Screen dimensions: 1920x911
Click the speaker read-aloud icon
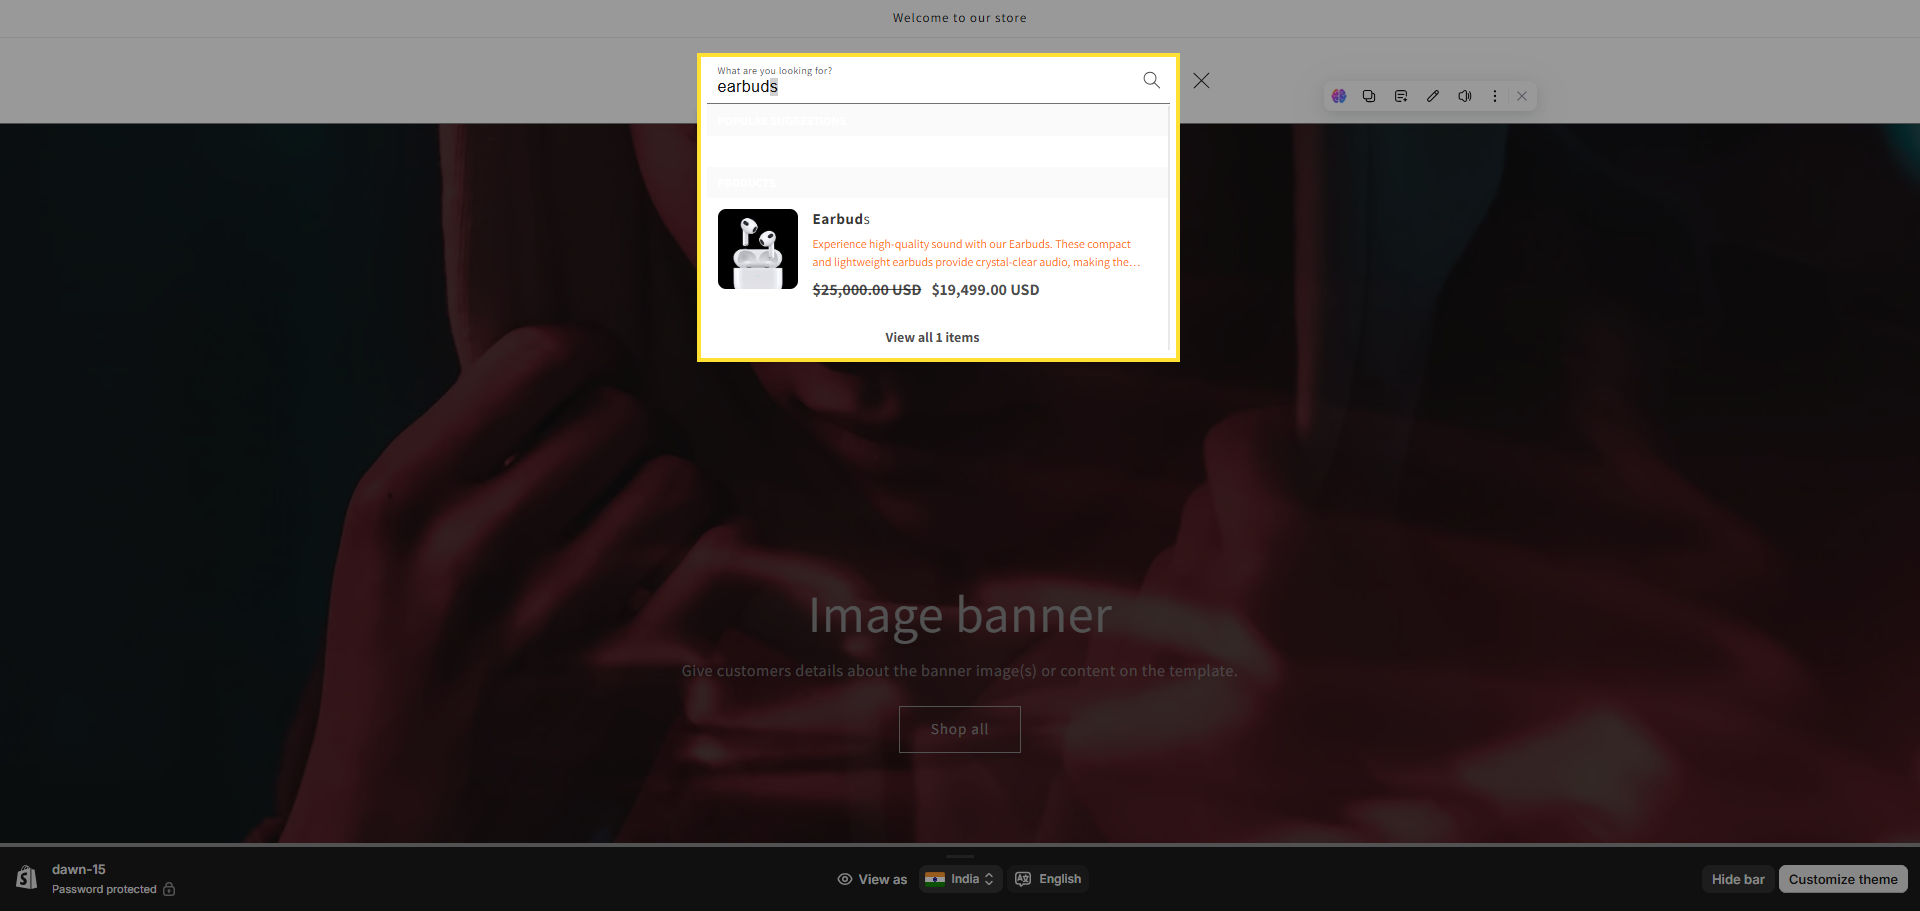pos(1465,96)
